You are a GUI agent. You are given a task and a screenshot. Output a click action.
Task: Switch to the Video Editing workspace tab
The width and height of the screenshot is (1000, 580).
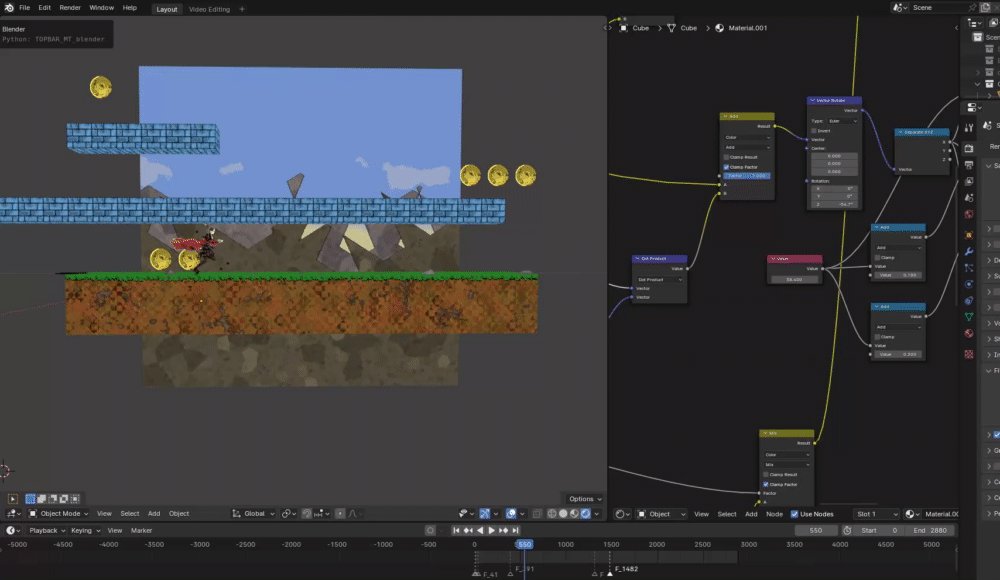209,9
